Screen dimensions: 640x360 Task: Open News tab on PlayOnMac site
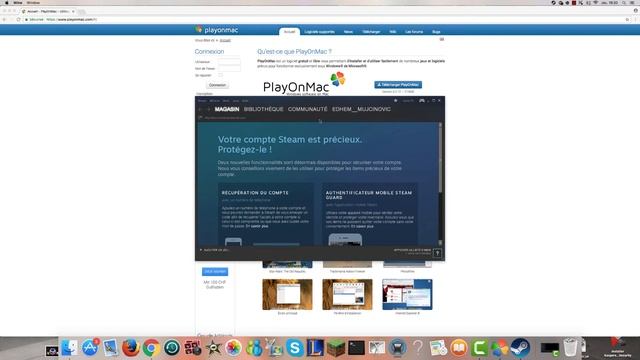[x=348, y=31]
